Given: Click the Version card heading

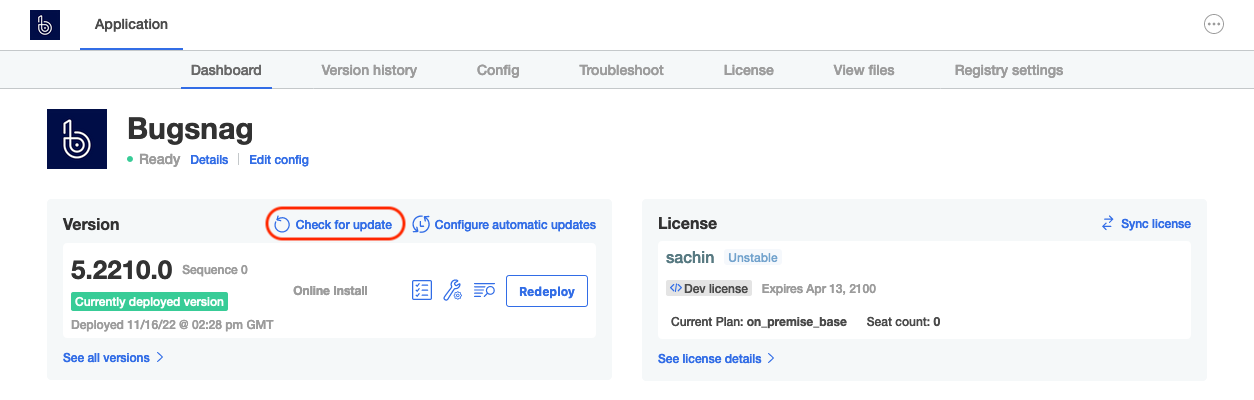Looking at the screenshot, I should coord(91,224).
